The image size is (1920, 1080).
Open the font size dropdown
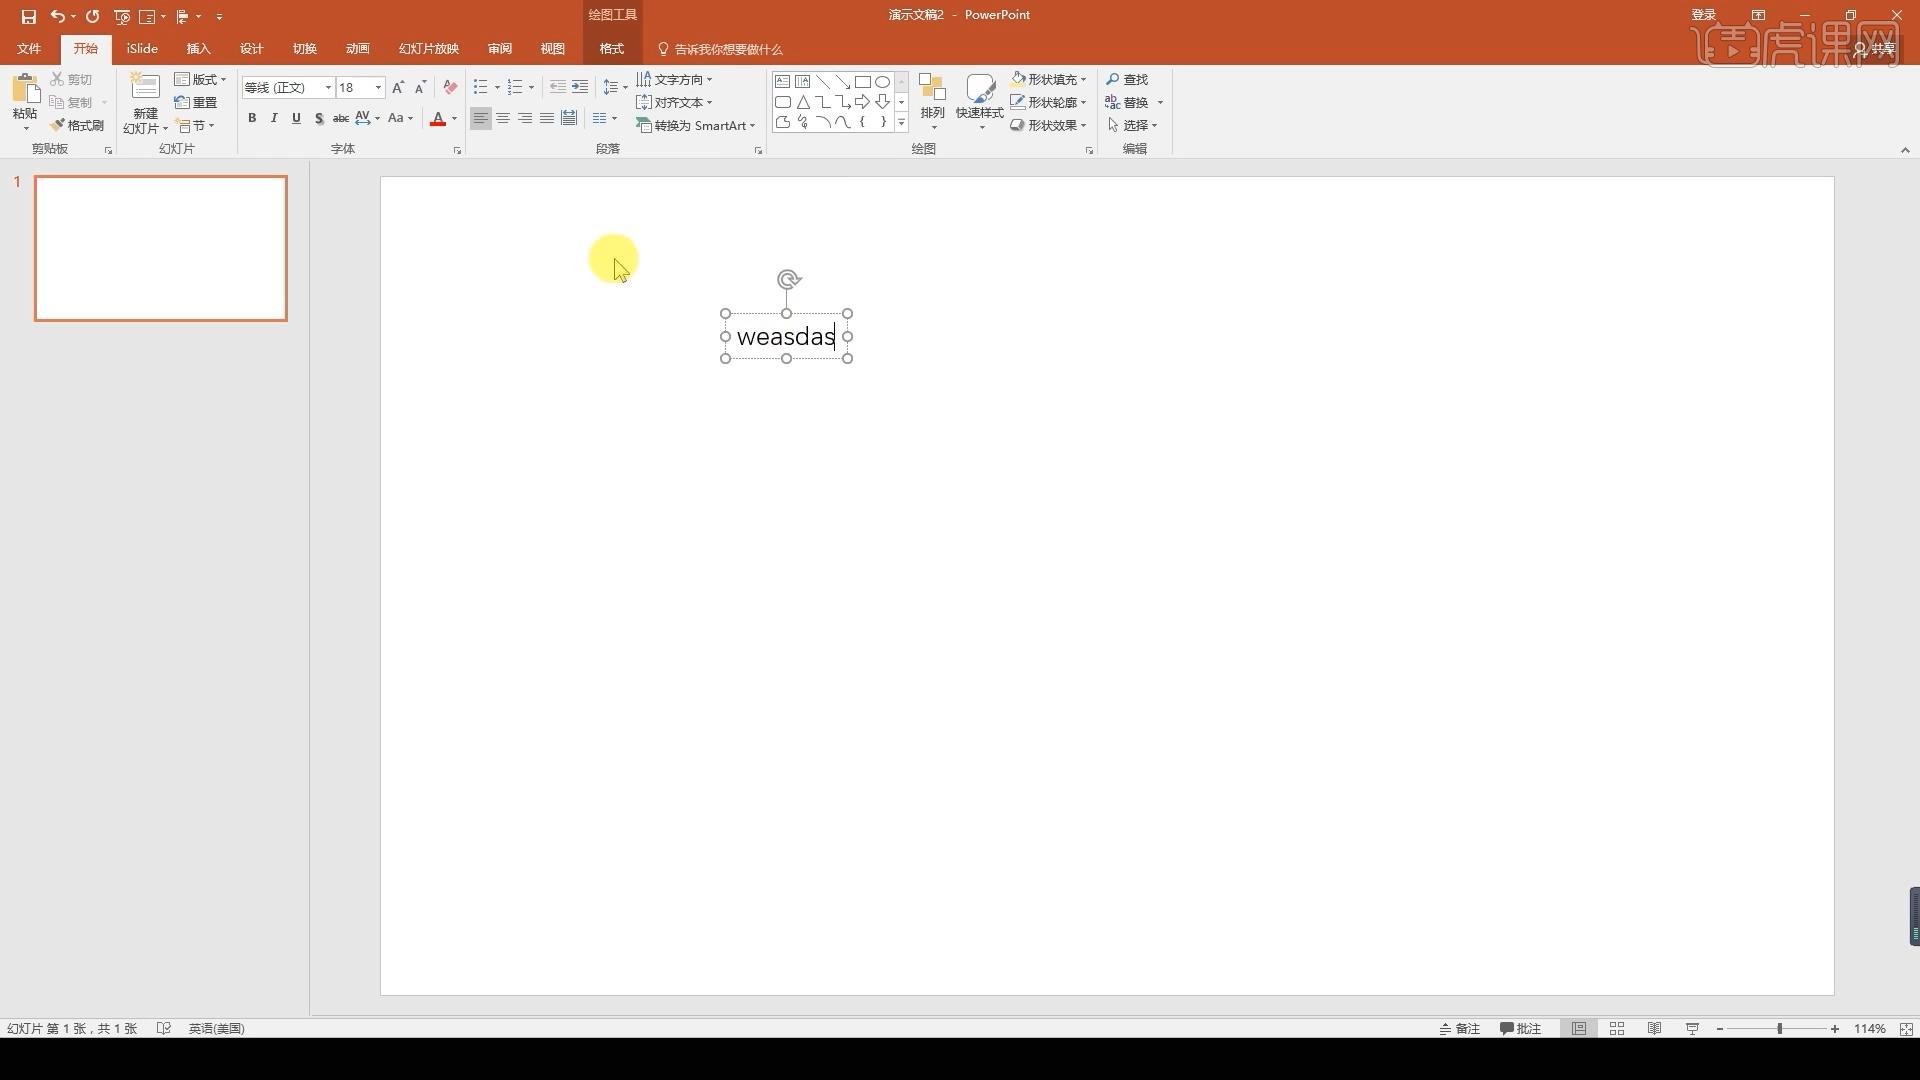[378, 87]
